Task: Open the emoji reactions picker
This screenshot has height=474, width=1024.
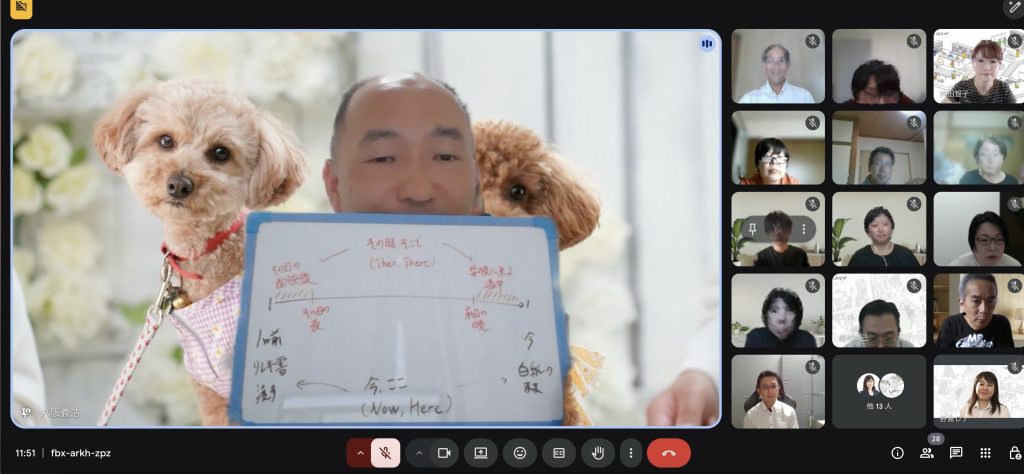Action: click(x=520, y=453)
